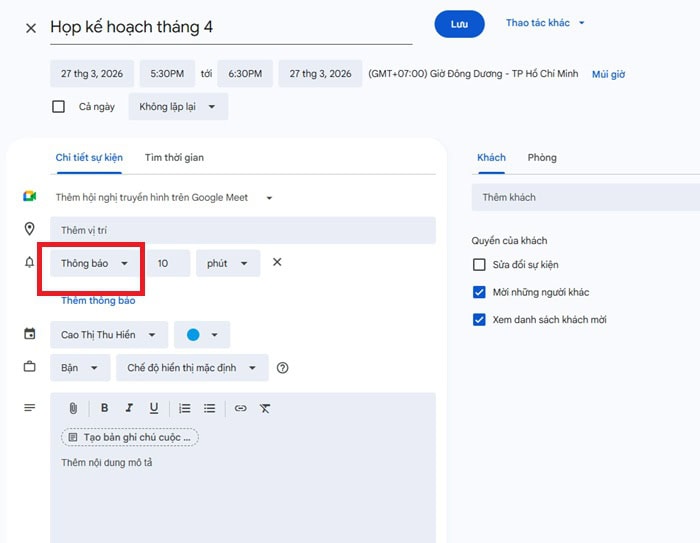The height and width of the screenshot is (543, 700).
Task: Uncheck Mời những người khác
Action: coord(479,292)
